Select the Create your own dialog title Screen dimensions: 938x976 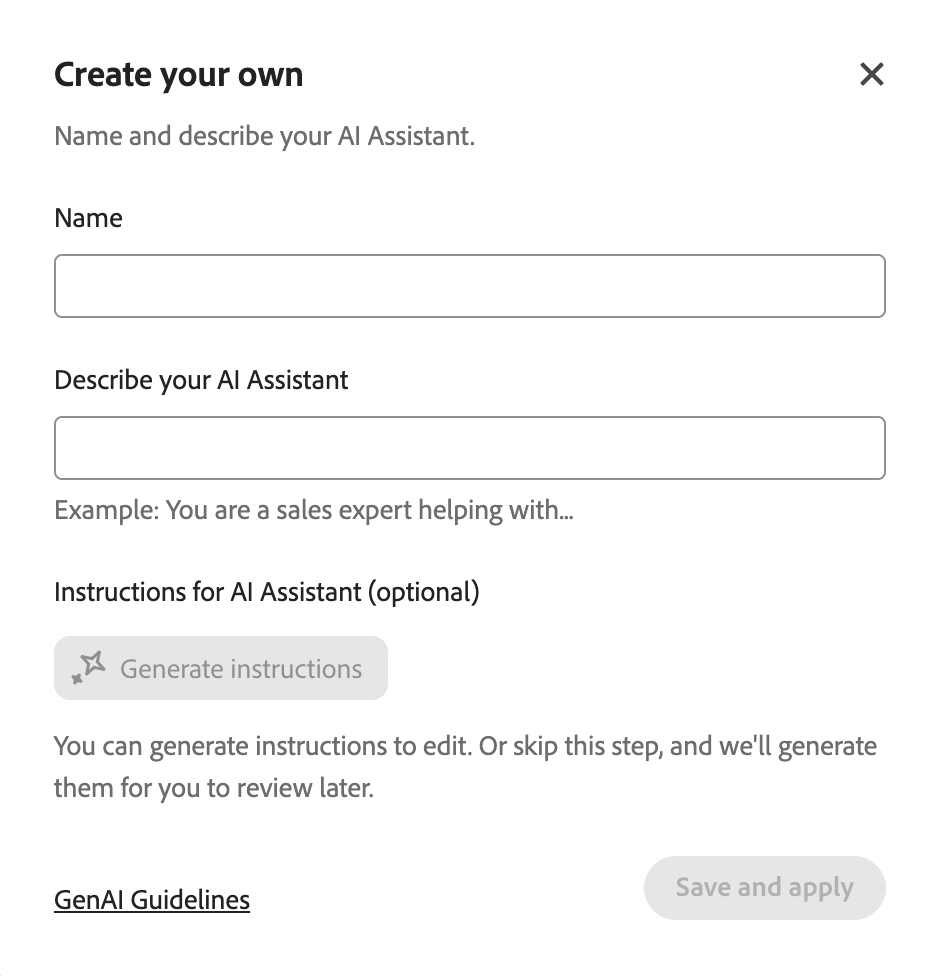tap(178, 74)
